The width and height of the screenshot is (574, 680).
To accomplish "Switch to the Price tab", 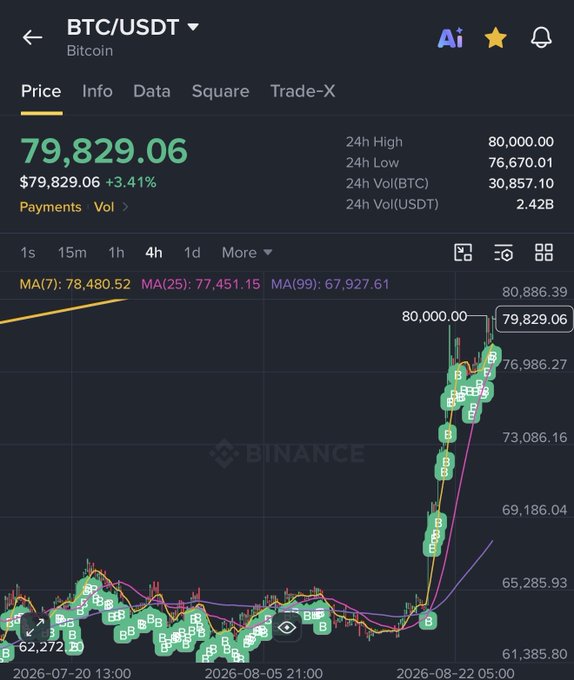I will (x=41, y=91).
